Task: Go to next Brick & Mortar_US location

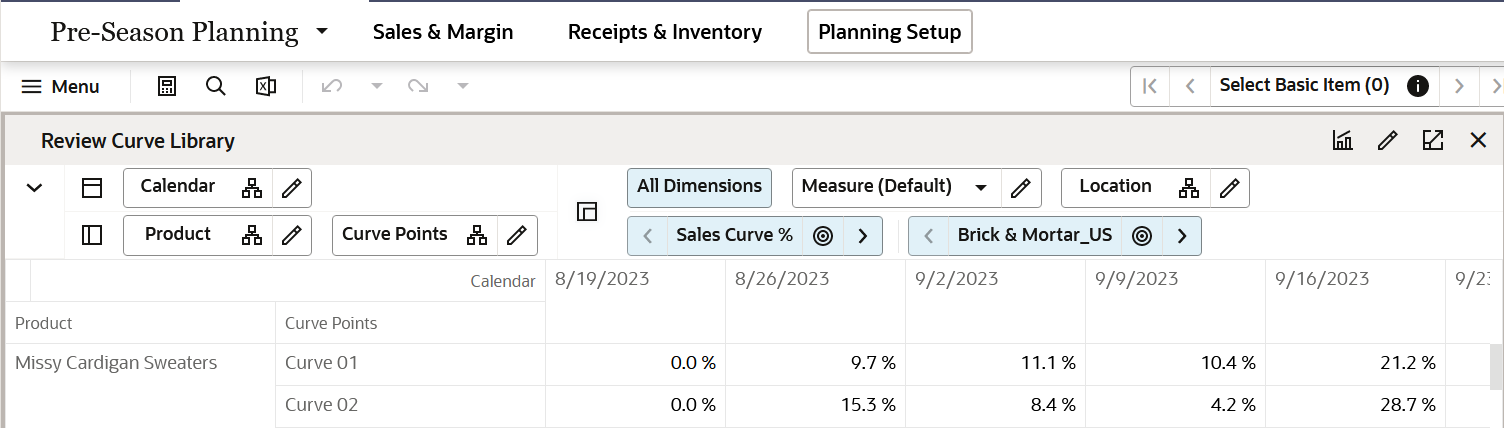Action: 1182,236
